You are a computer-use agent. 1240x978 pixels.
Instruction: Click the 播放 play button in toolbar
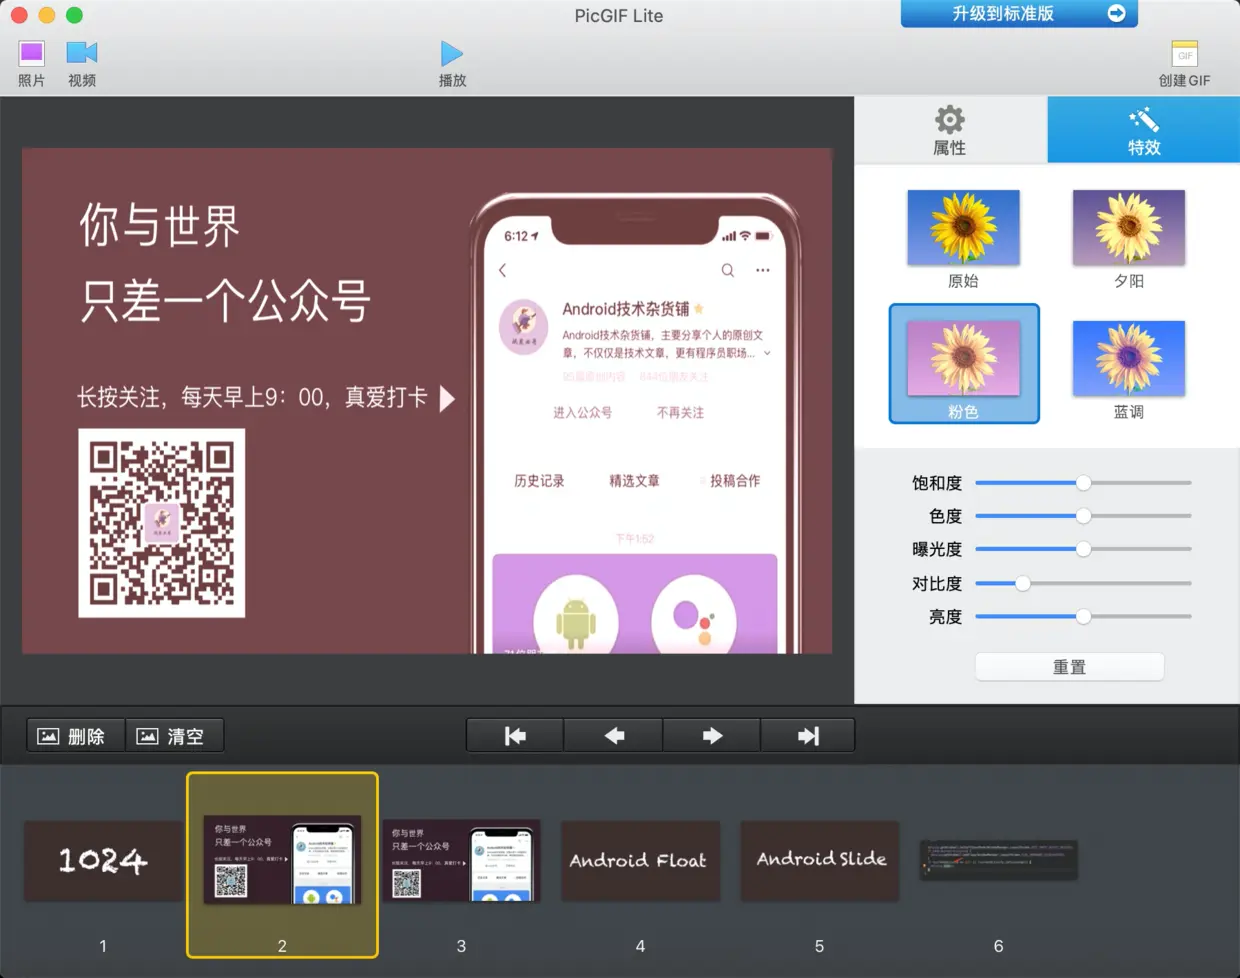coord(452,54)
